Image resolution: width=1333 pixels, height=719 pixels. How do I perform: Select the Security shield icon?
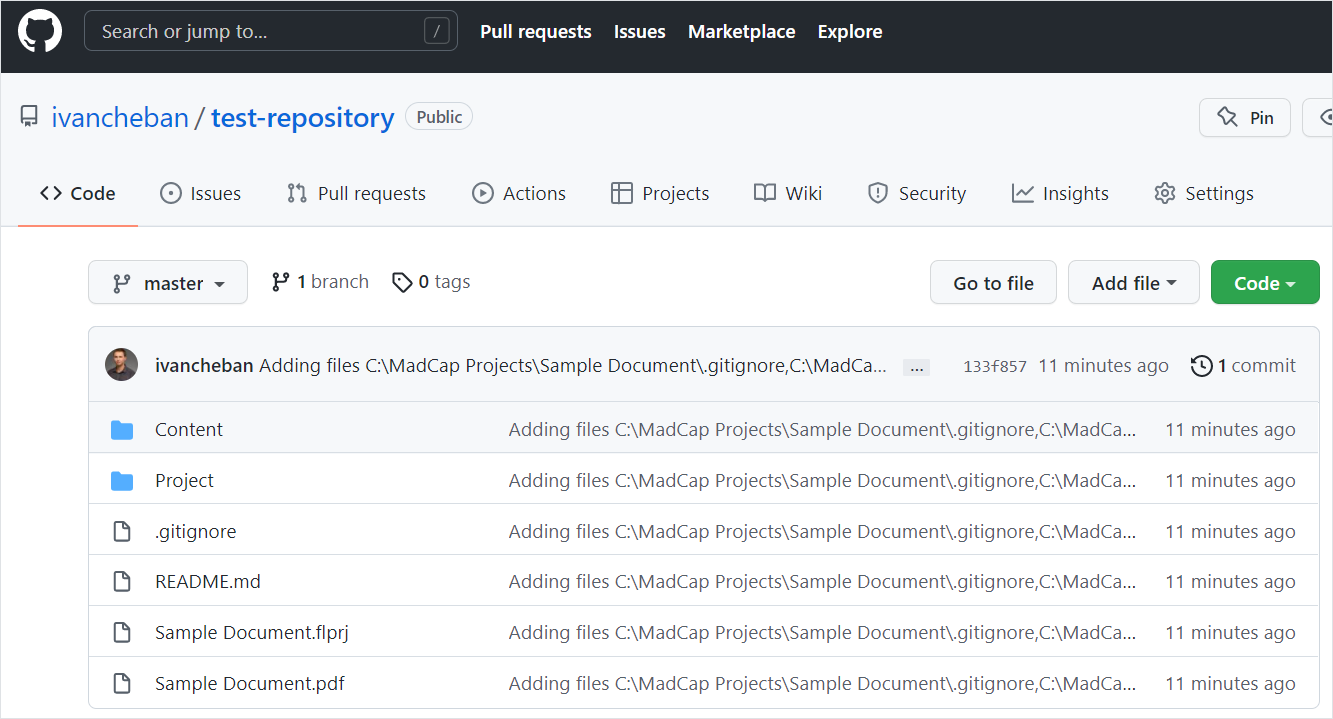click(x=878, y=193)
